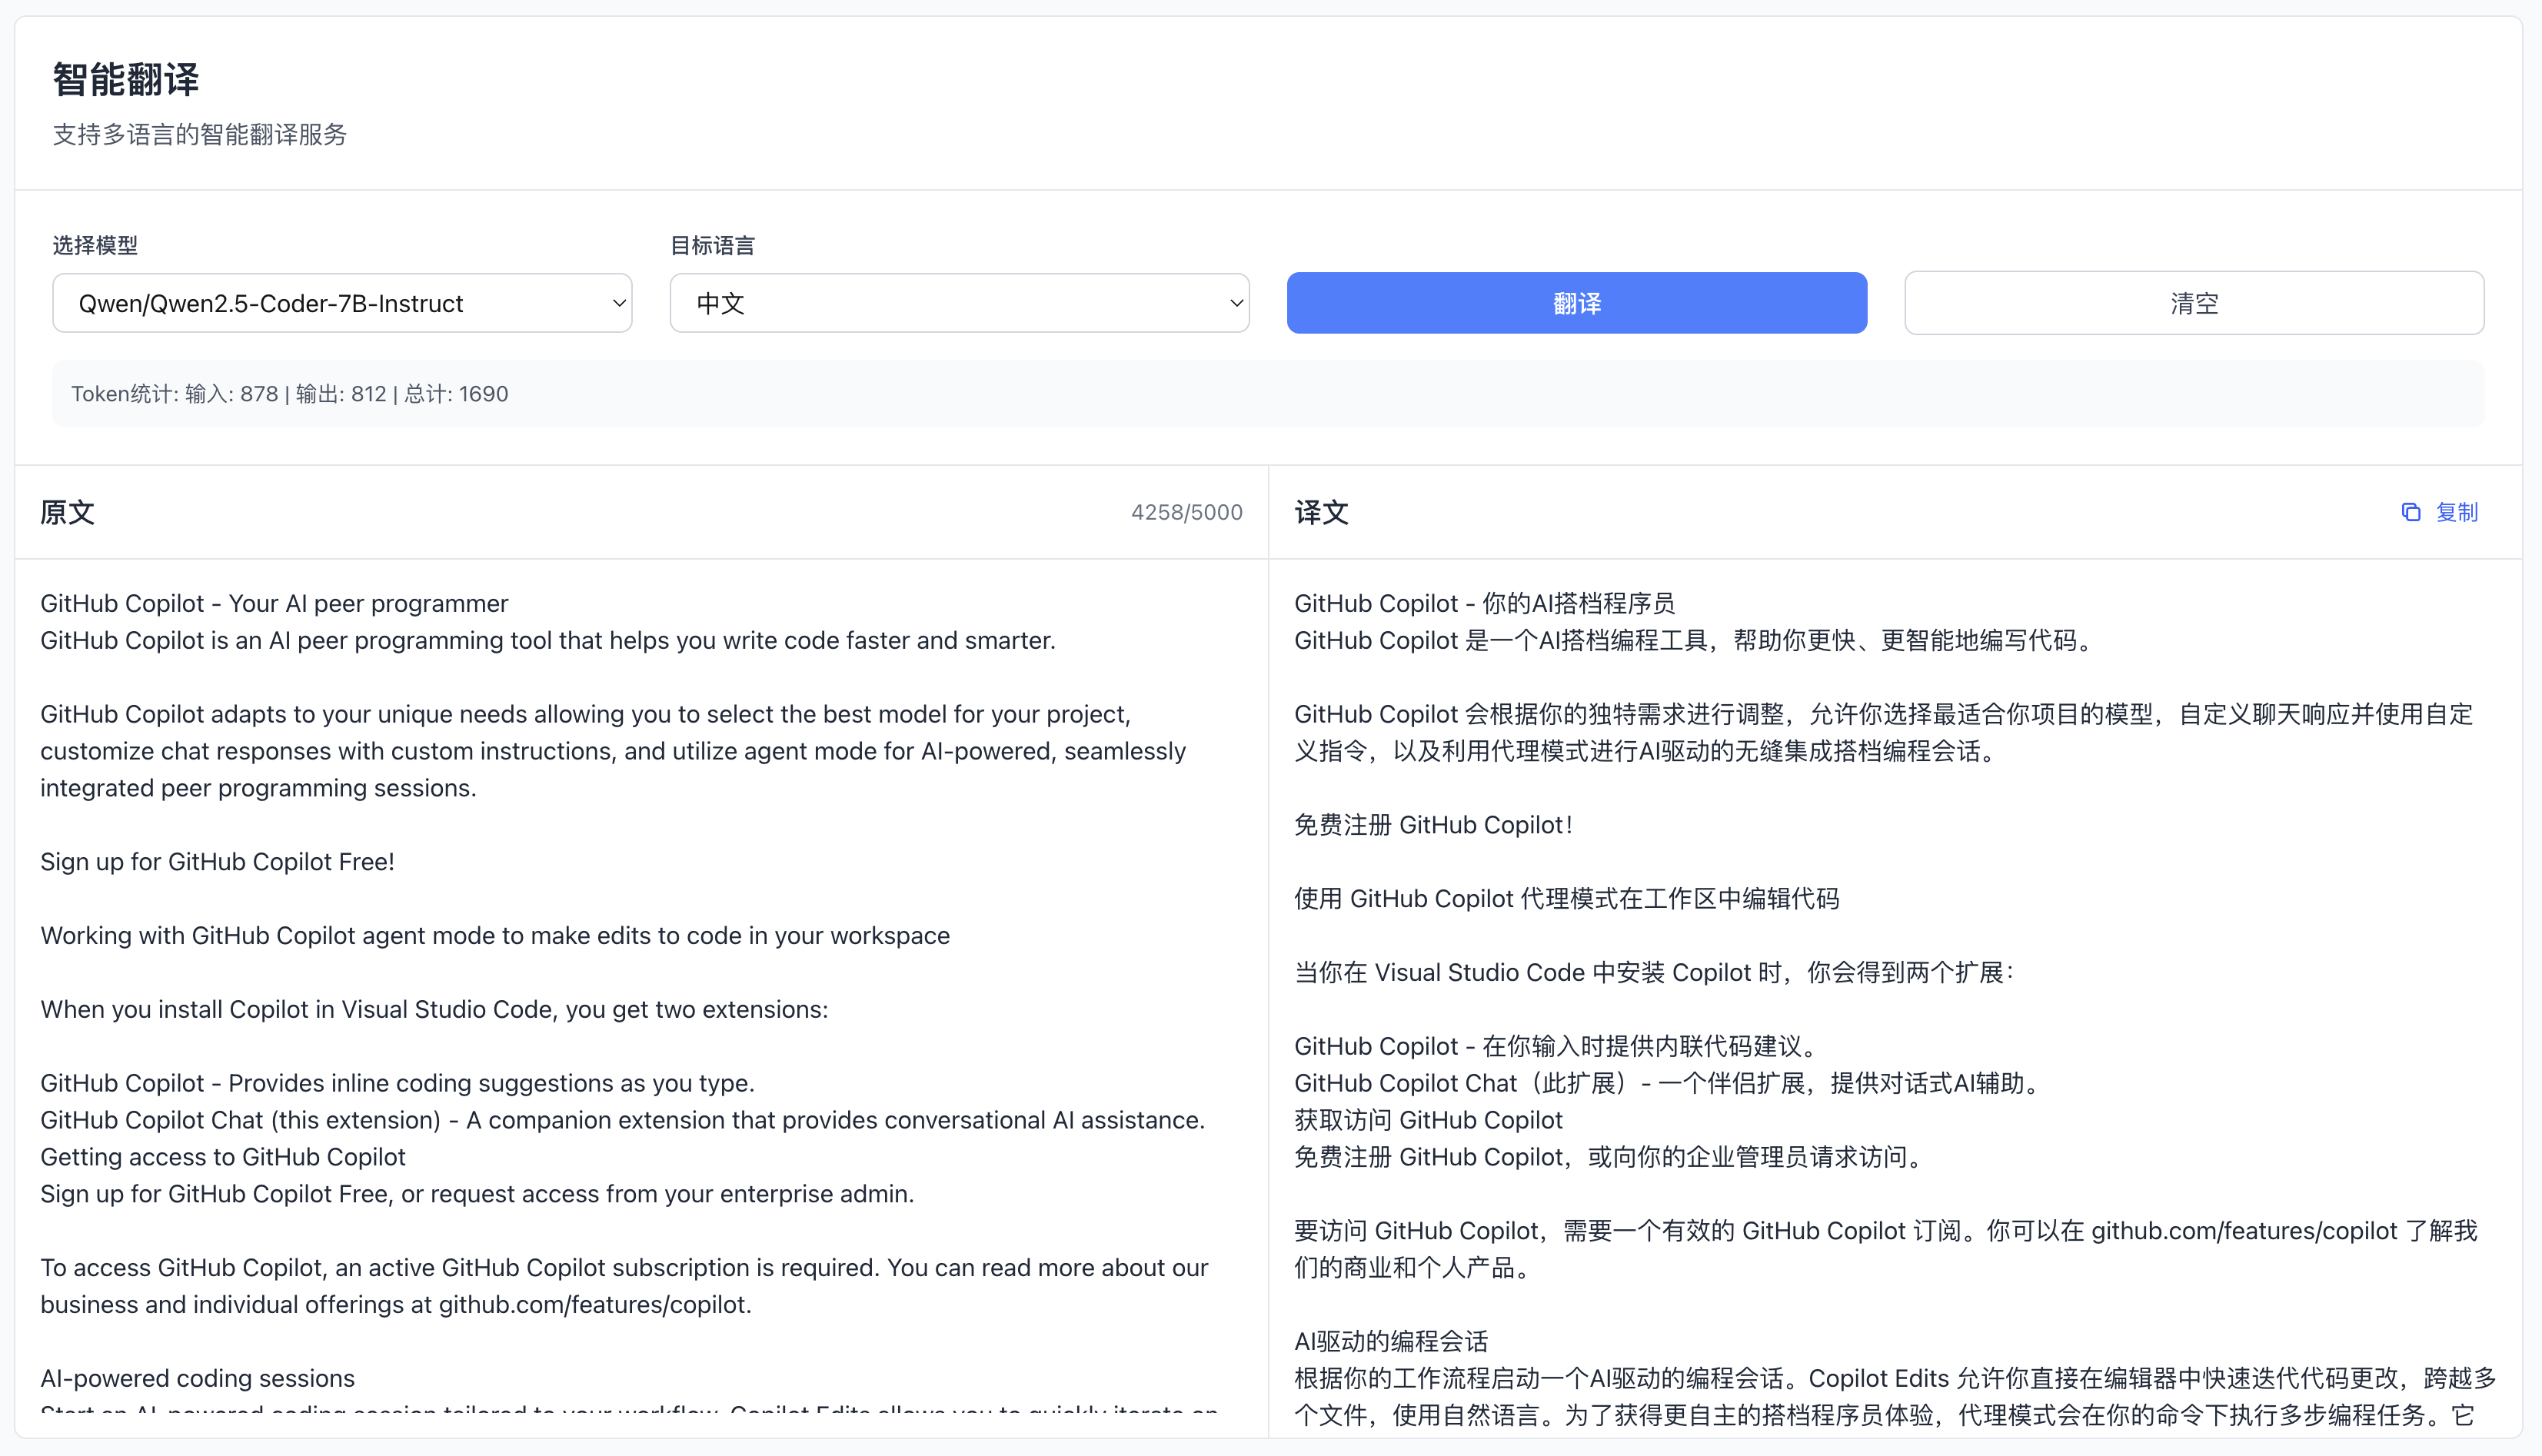Click the chevron arrow of language selector
The width and height of the screenshot is (2542, 1456).
[1236, 303]
